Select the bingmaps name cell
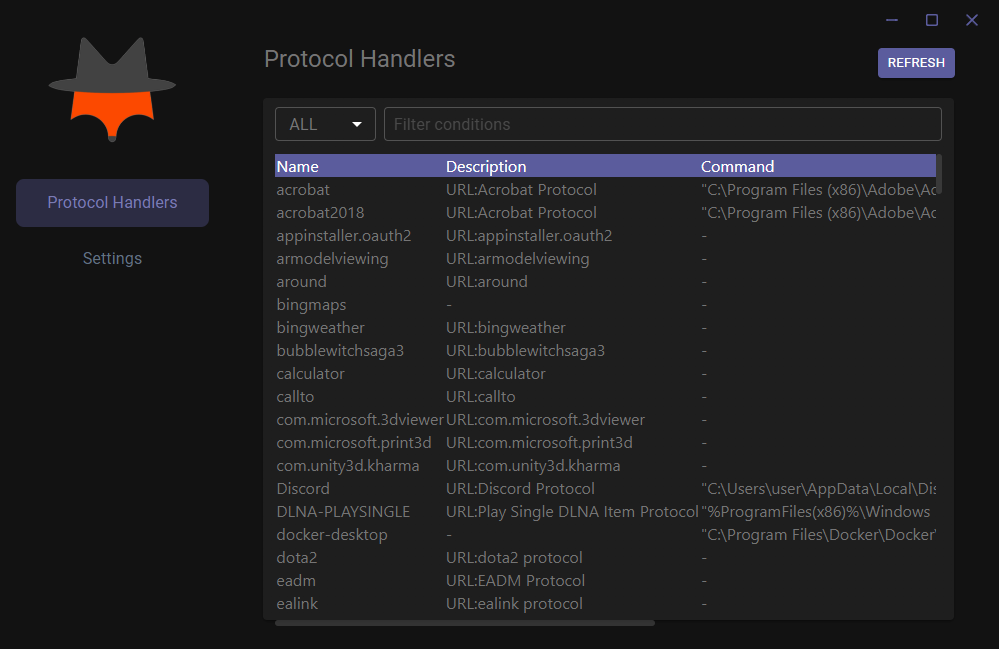The width and height of the screenshot is (999, 649). [x=312, y=304]
